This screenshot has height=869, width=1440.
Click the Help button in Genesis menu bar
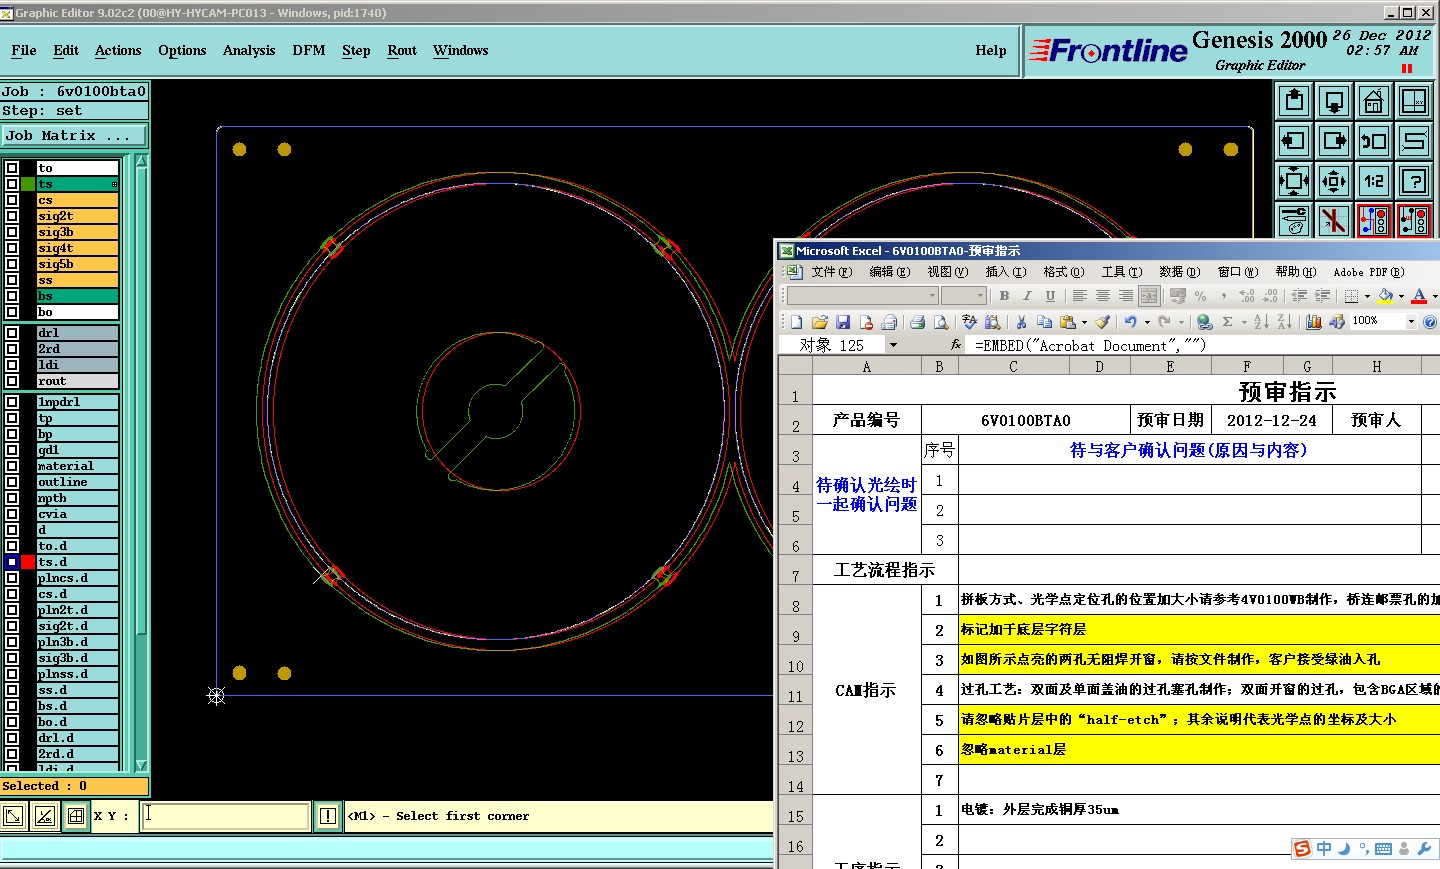990,50
